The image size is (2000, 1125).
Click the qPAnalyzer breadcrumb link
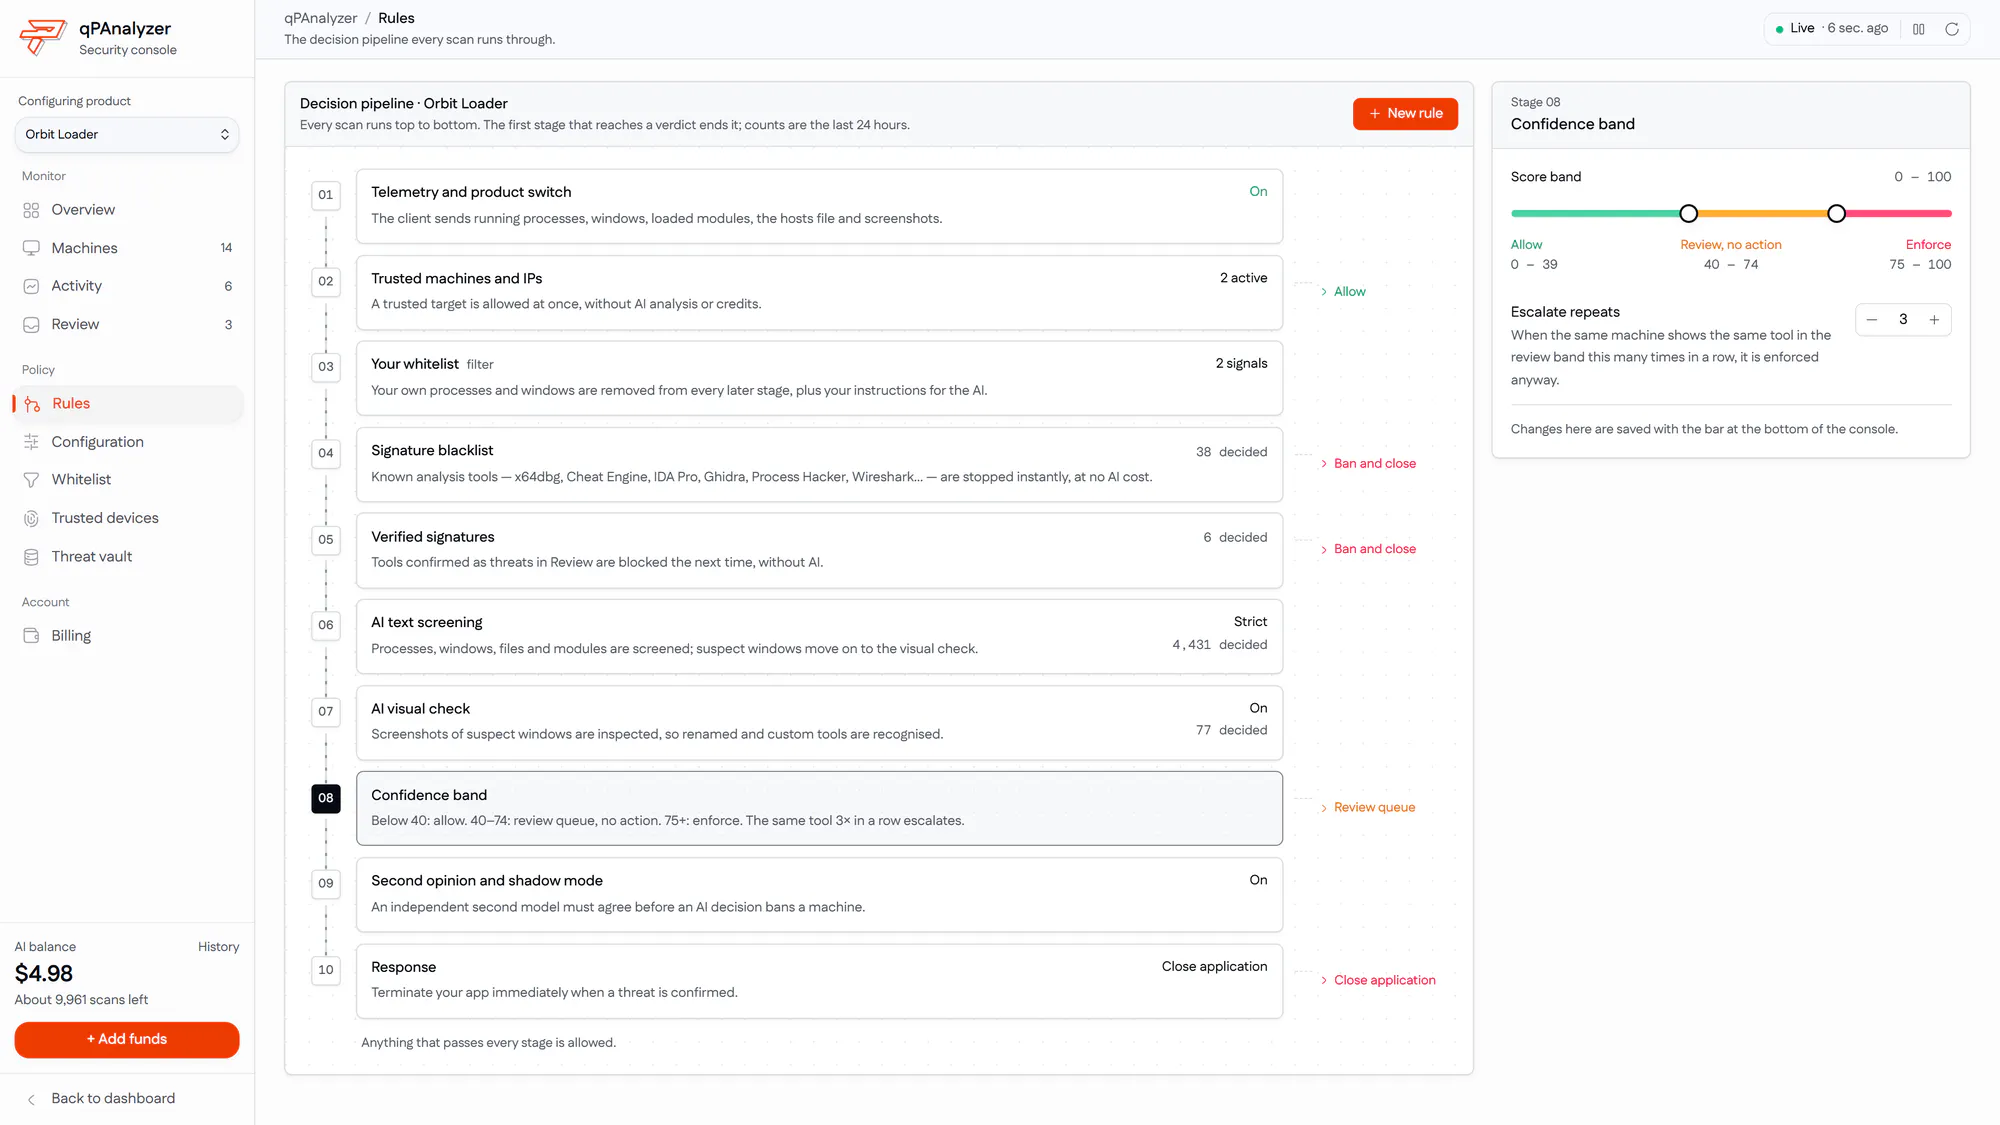pos(320,18)
